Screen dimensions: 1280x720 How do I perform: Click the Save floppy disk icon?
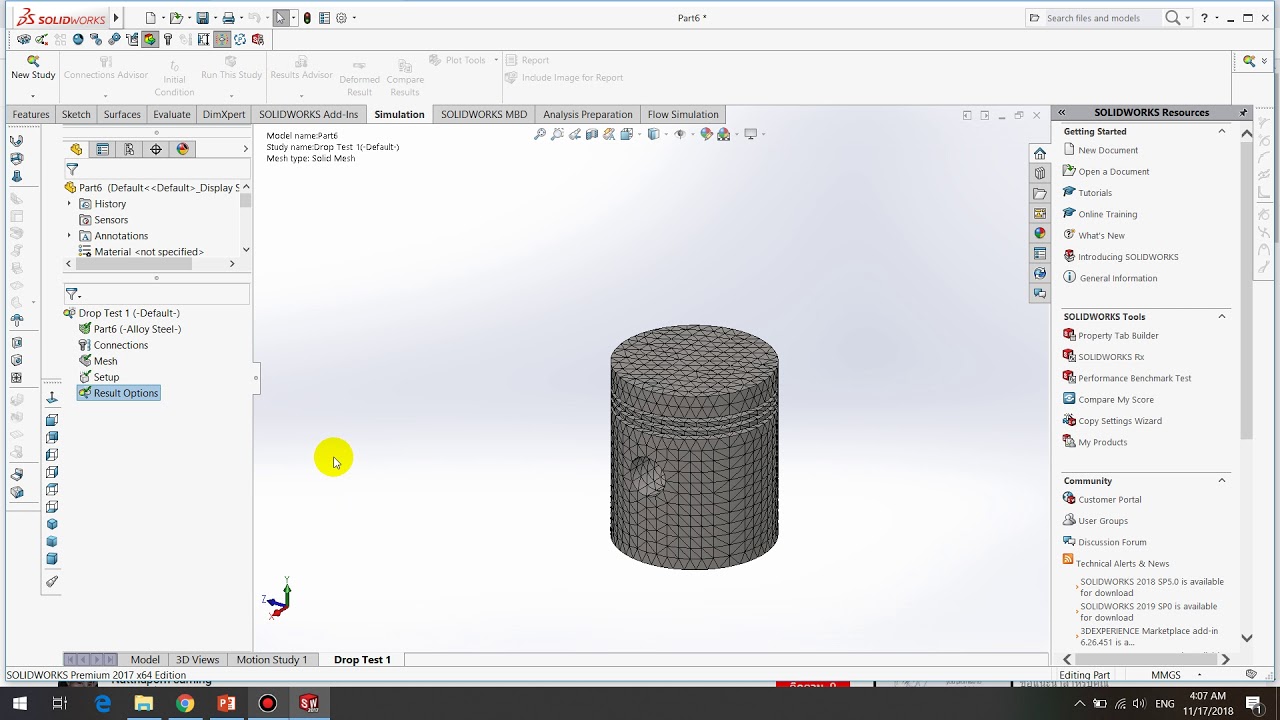coord(203,18)
